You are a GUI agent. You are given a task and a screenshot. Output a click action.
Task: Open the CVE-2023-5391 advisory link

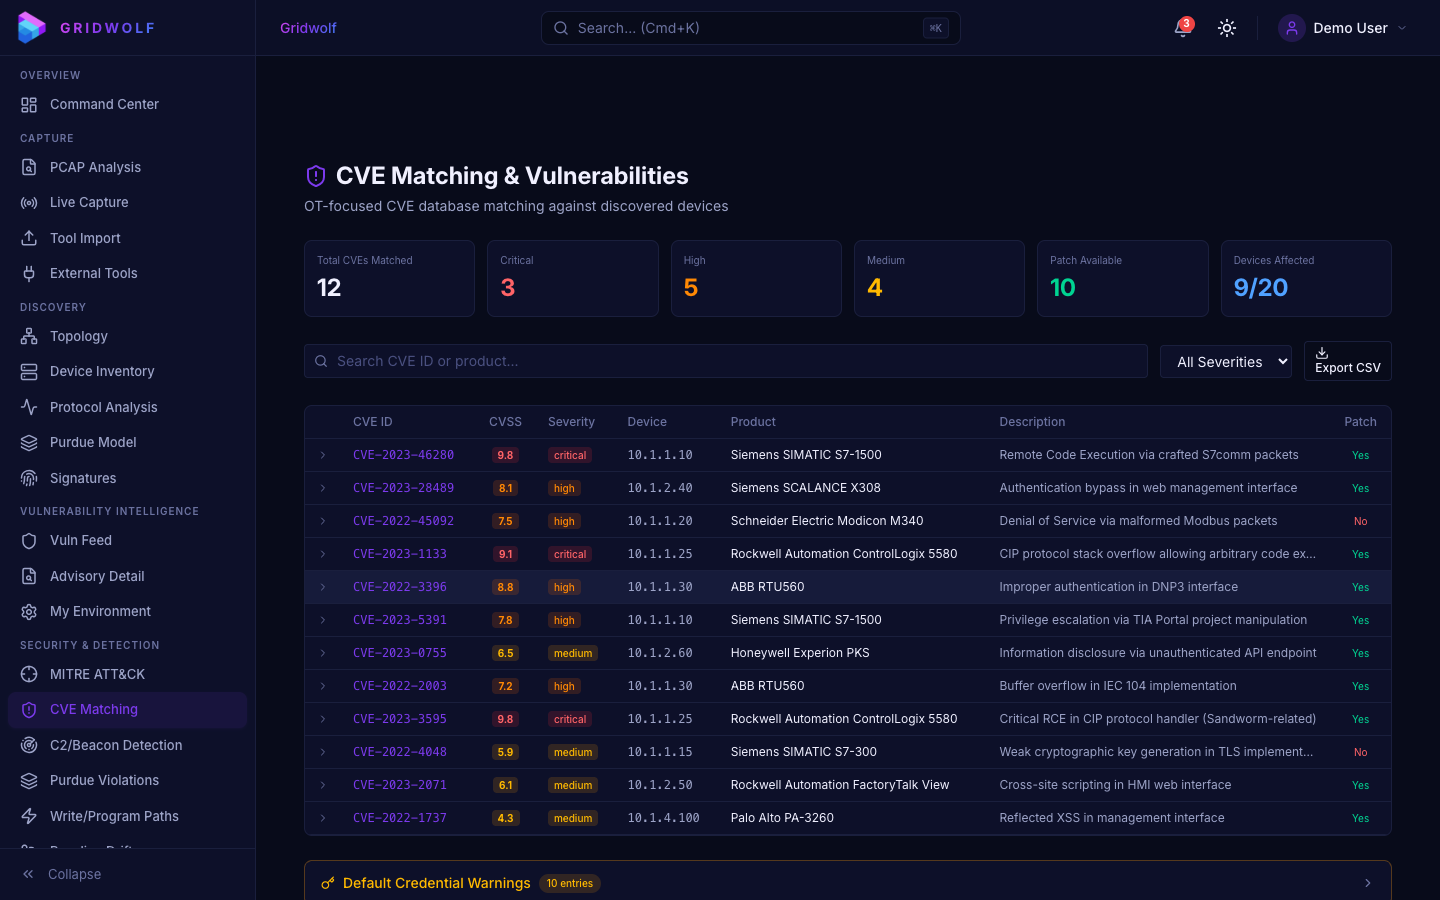tap(399, 620)
